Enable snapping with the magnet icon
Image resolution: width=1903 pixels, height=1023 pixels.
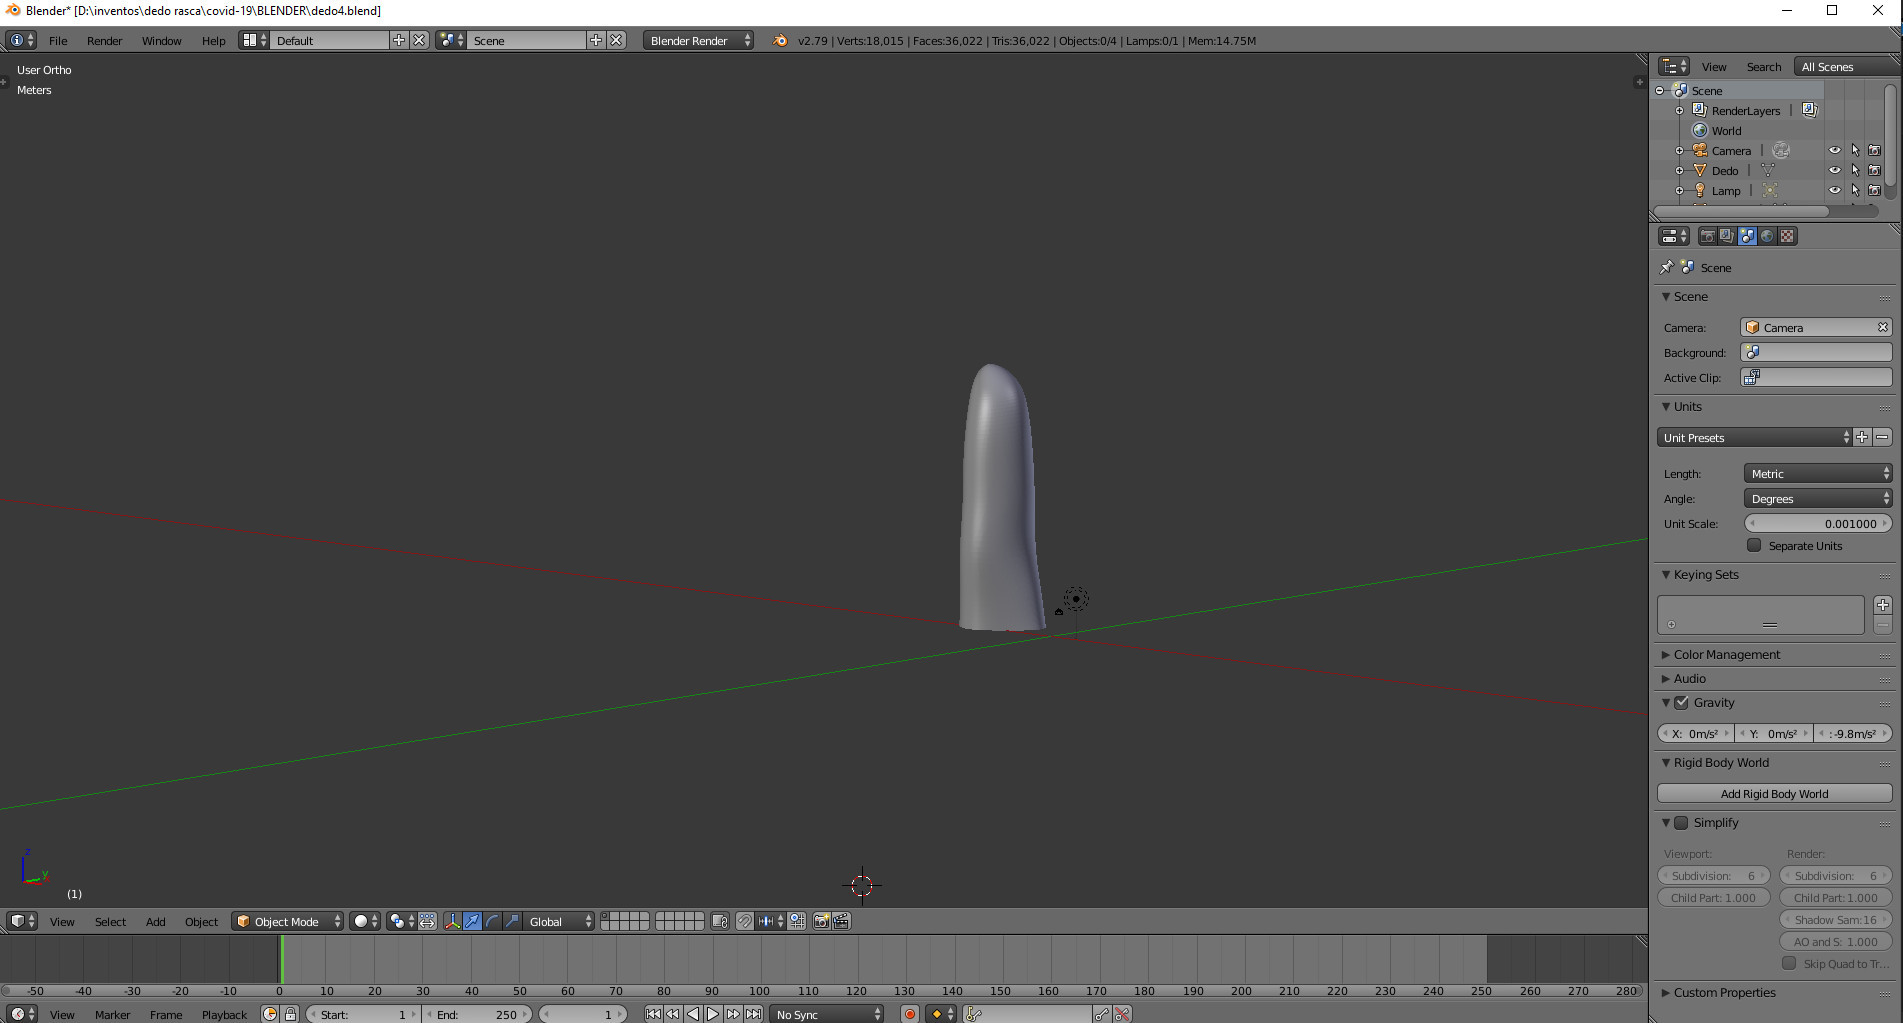point(745,921)
